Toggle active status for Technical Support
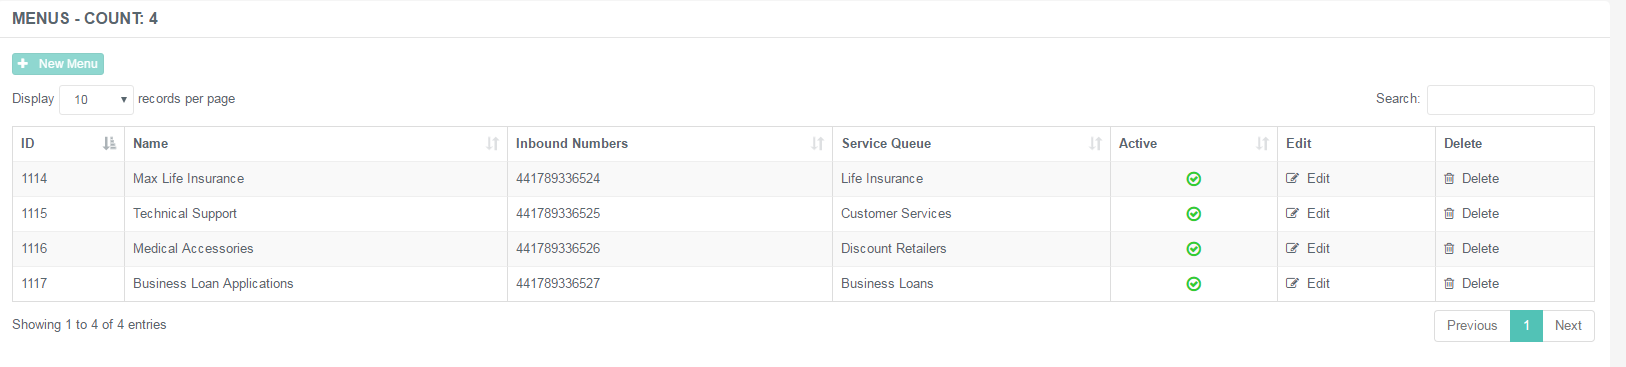1626x367 pixels. (1193, 214)
